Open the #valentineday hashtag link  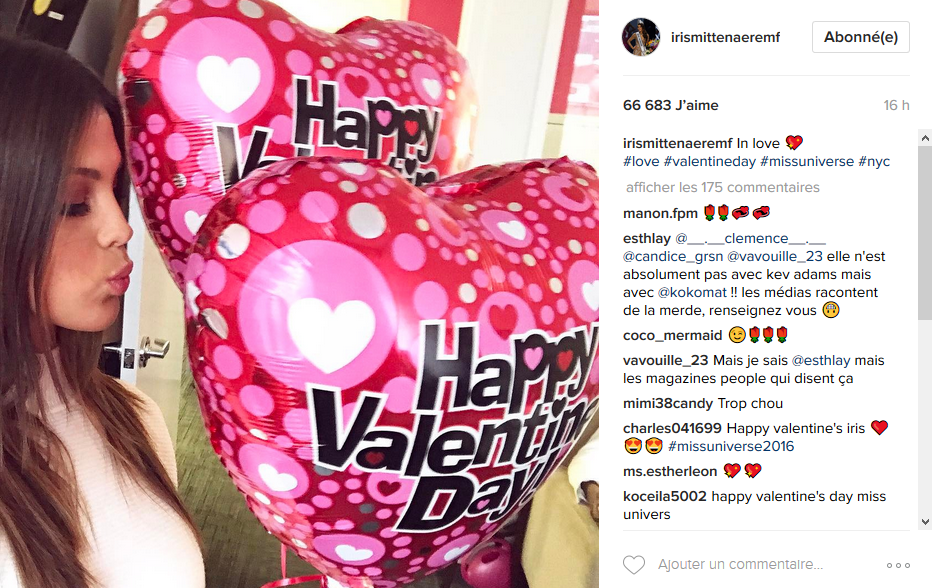(x=710, y=161)
